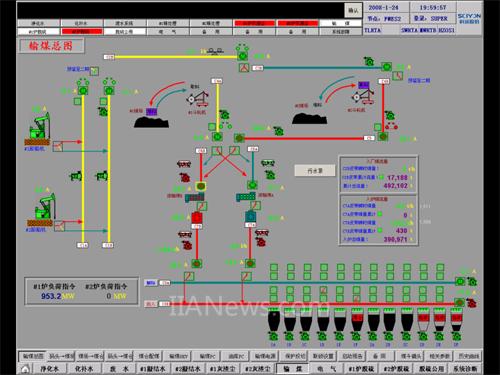Switch to the 电气 system tab
This screenshot has height=375, width=500.
tap(327, 369)
